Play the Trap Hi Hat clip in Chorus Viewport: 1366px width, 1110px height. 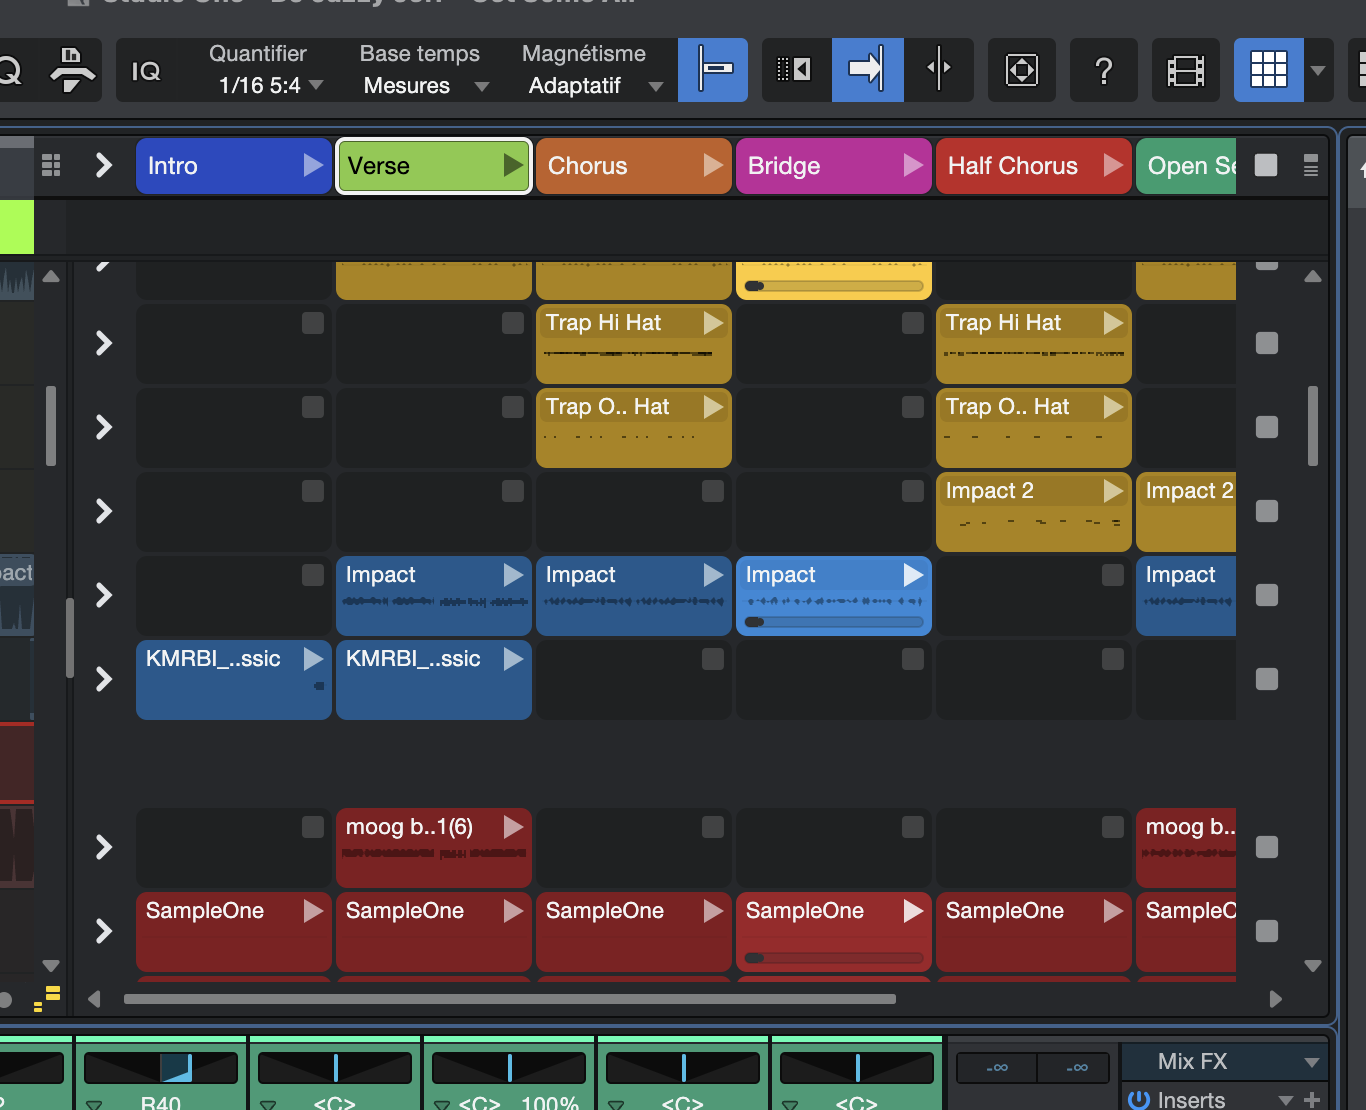click(713, 323)
